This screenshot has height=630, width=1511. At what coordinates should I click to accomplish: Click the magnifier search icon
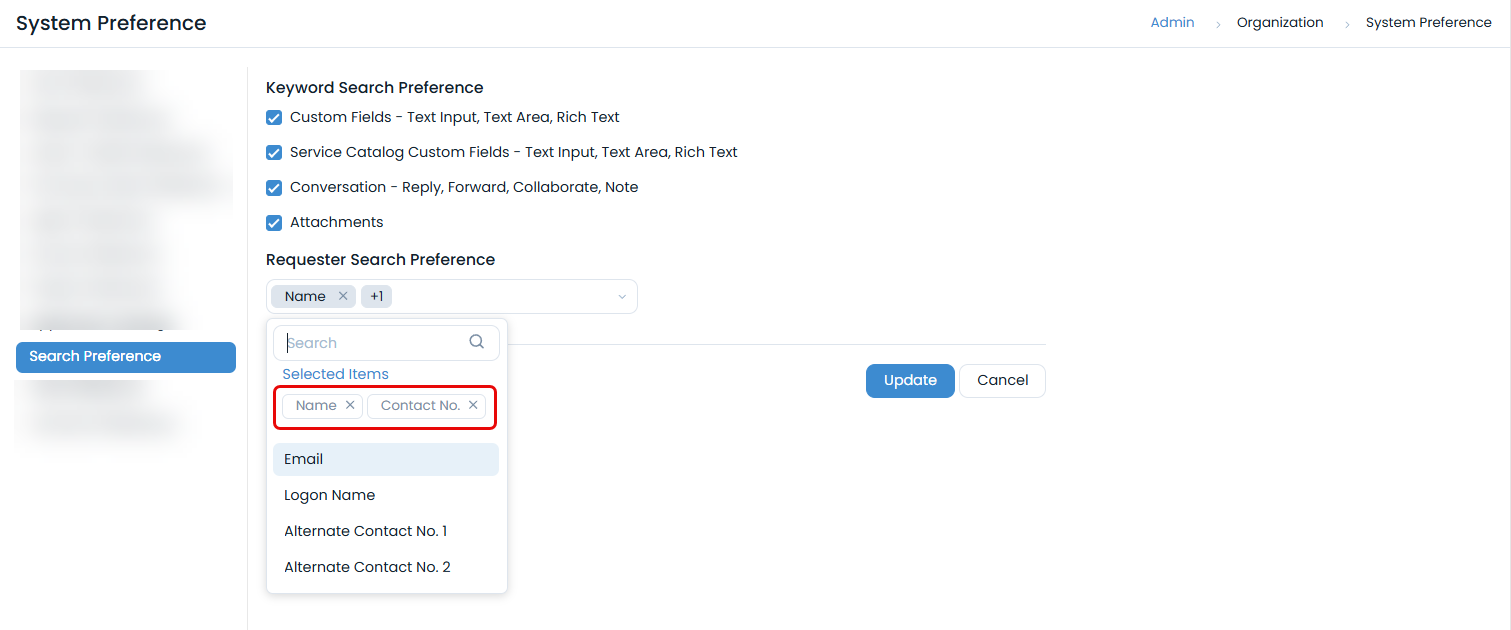tap(476, 341)
